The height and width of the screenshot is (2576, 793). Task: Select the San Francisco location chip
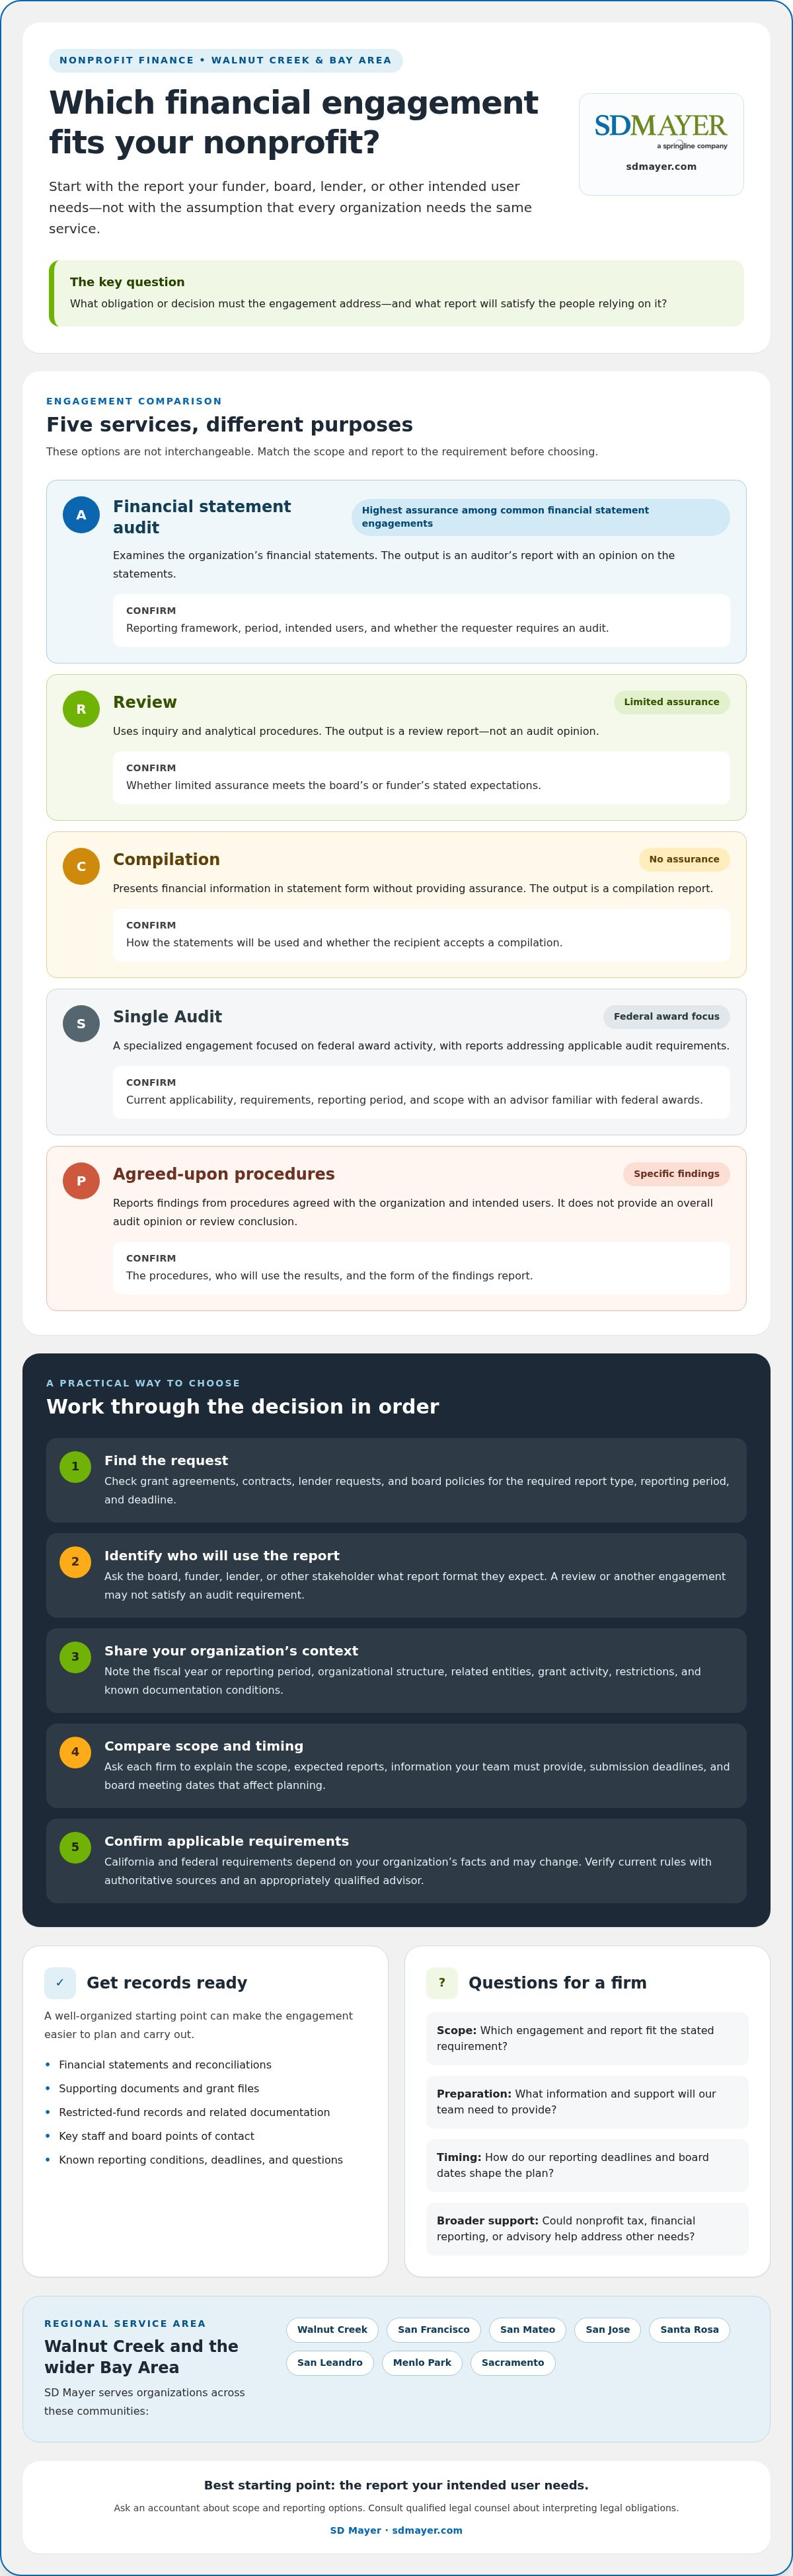[433, 2330]
